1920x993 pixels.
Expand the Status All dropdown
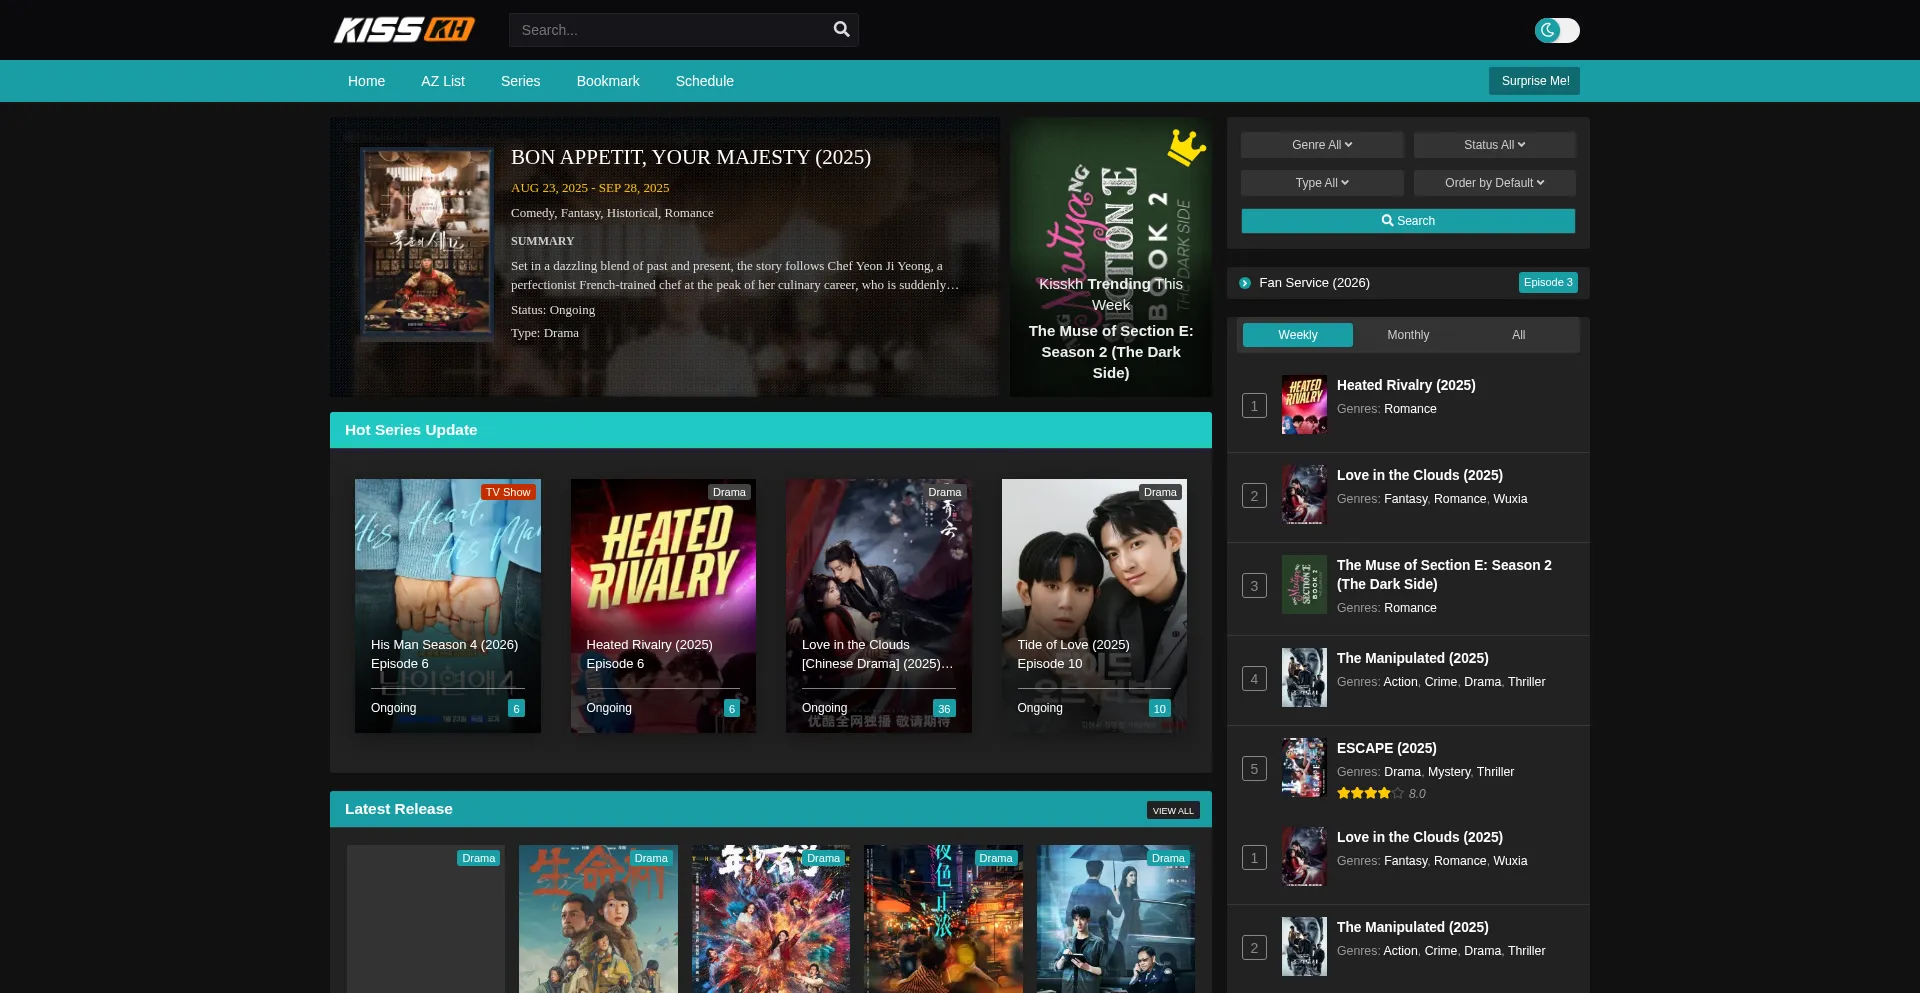(x=1495, y=145)
